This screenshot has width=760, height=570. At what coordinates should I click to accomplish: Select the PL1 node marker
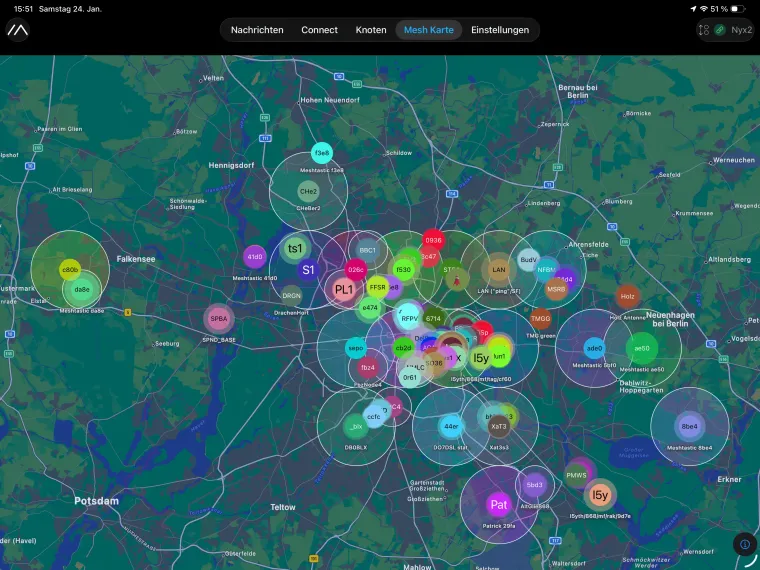pos(343,290)
